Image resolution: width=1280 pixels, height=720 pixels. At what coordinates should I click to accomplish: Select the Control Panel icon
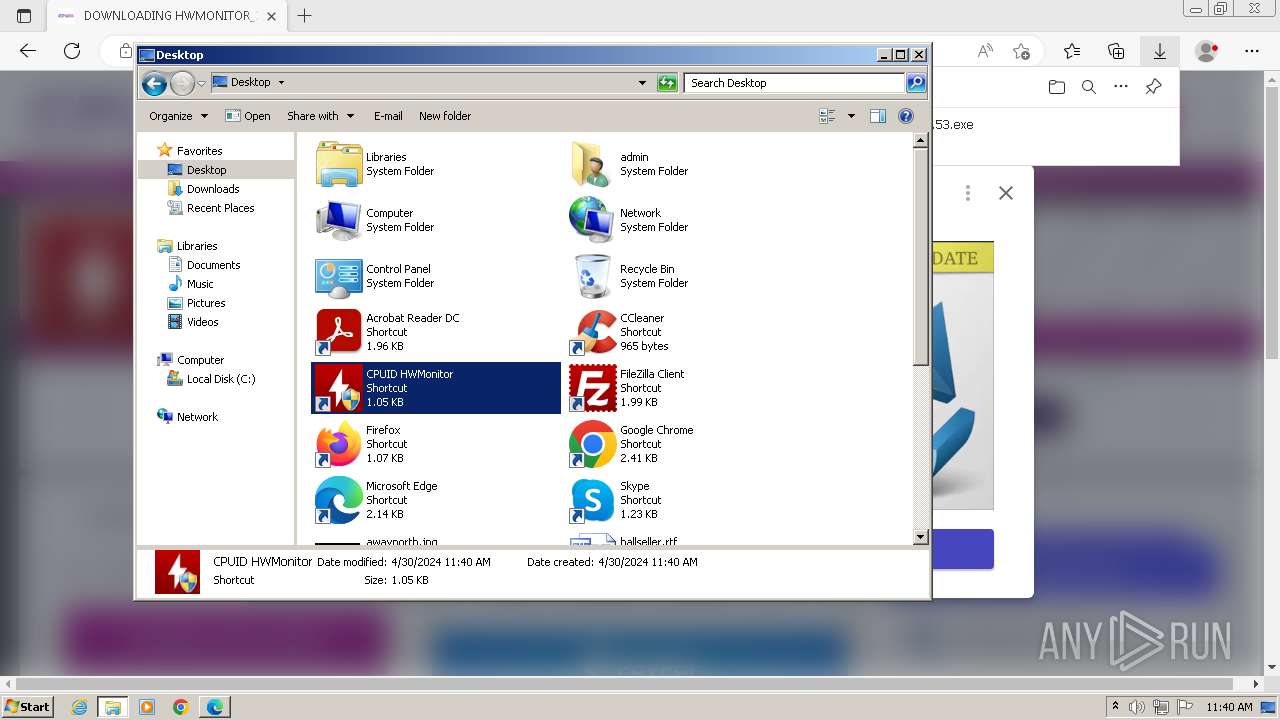[339, 276]
